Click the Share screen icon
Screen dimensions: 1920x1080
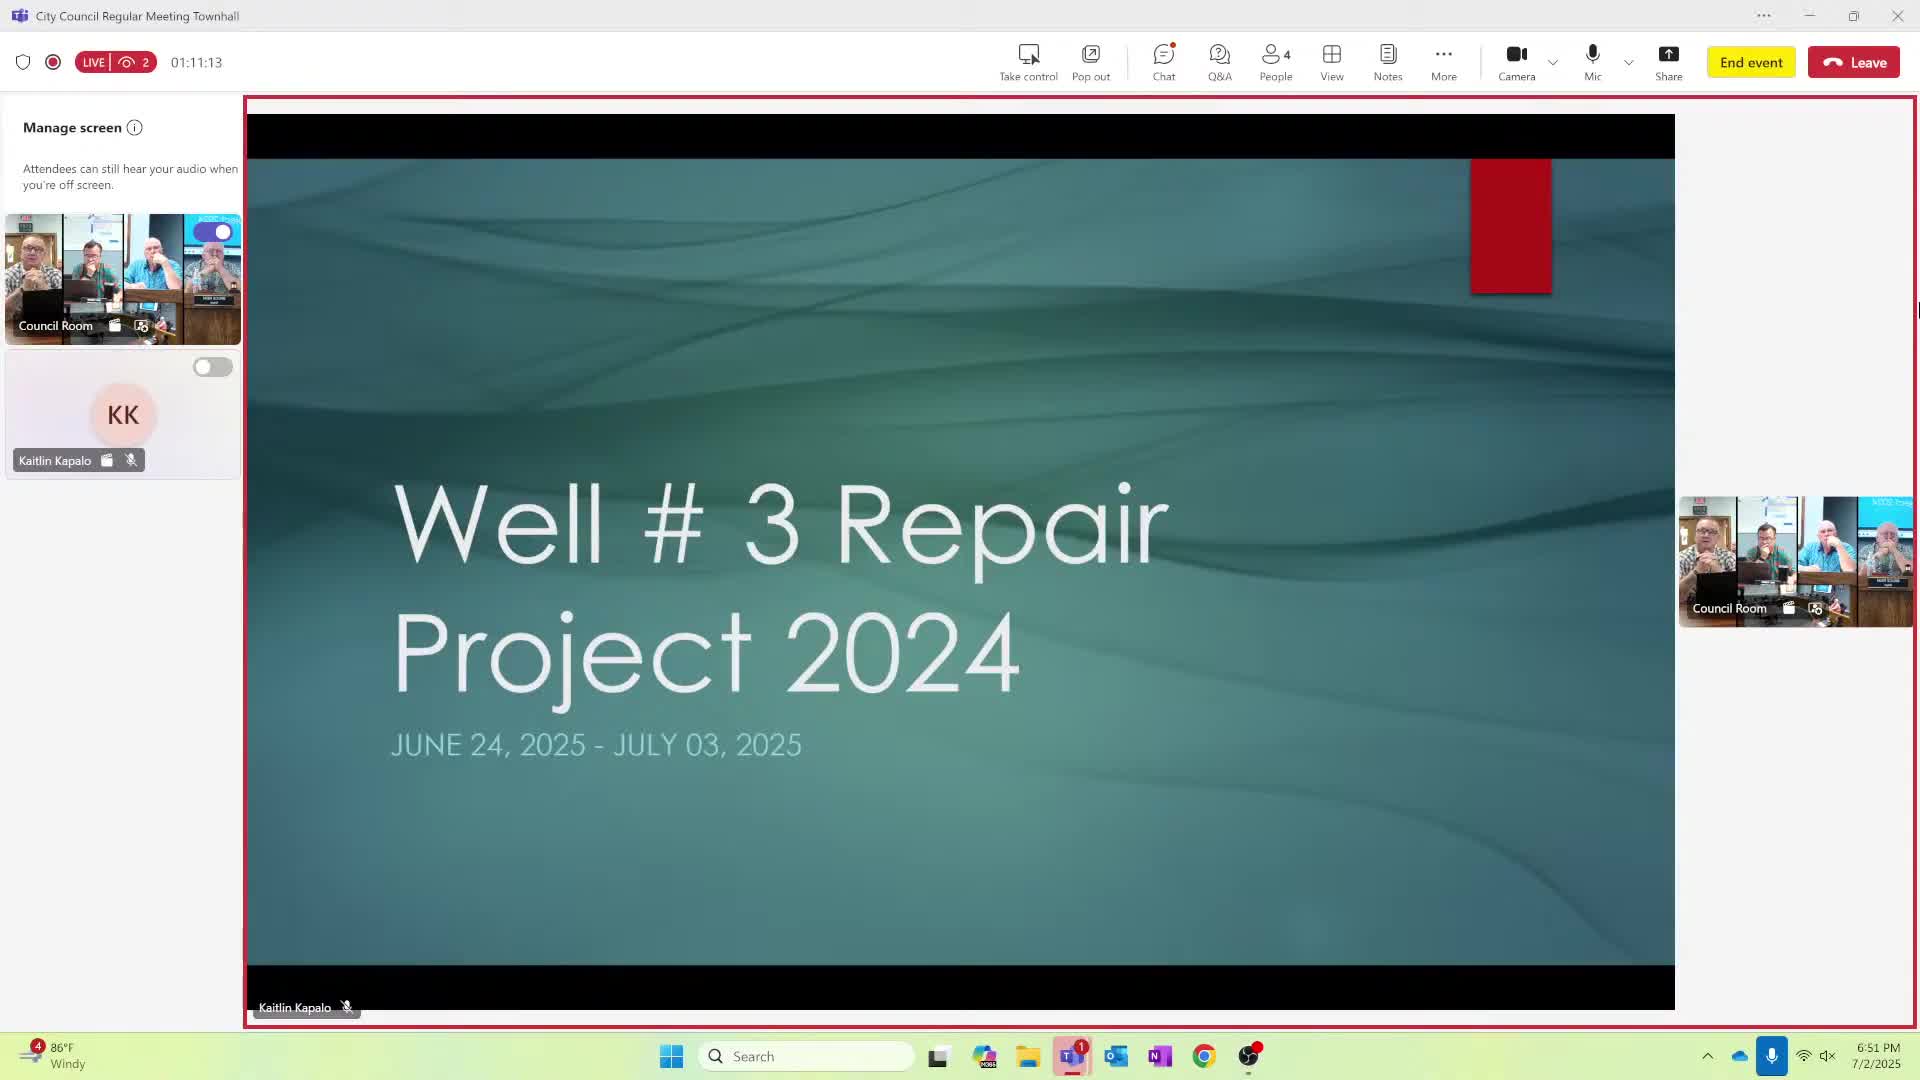click(x=1668, y=62)
